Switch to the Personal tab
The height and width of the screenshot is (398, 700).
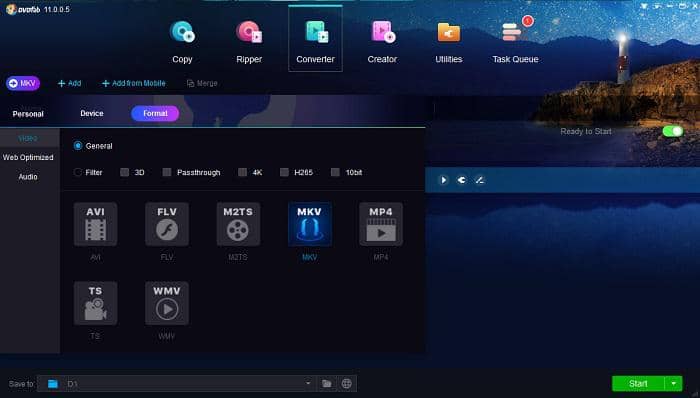pyautogui.click(x=28, y=114)
